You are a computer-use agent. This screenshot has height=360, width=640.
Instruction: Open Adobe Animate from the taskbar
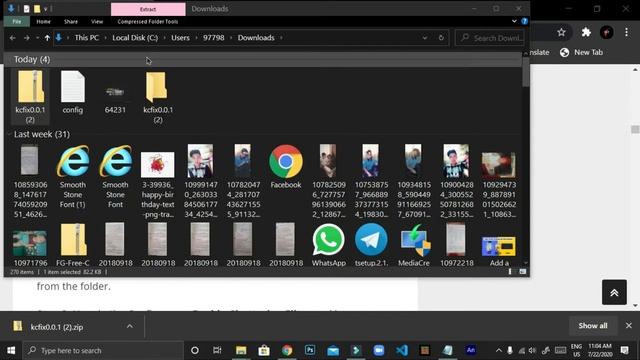(x=471, y=350)
